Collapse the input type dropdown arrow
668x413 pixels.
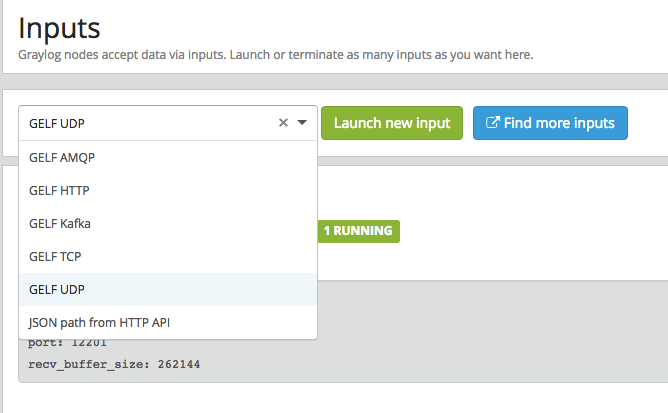302,123
